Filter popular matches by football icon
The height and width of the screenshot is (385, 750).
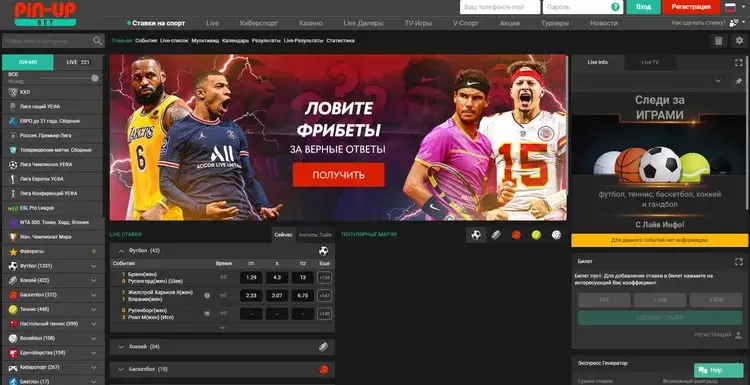(476, 235)
